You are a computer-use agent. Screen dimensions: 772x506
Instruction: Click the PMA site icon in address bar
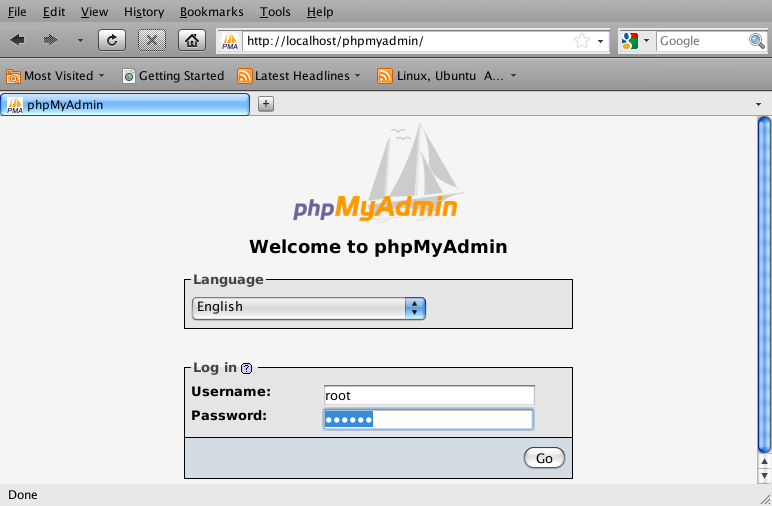point(230,41)
